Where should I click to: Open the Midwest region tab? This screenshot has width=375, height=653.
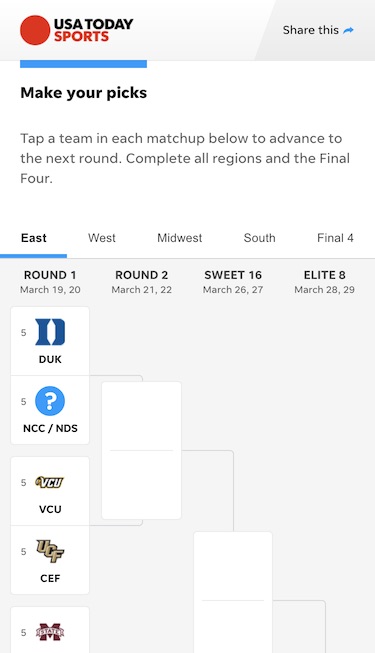click(x=180, y=238)
